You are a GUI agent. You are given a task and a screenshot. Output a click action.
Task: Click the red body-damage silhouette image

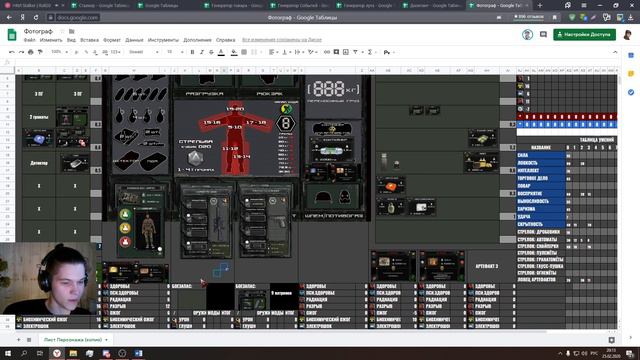pyautogui.click(x=236, y=138)
